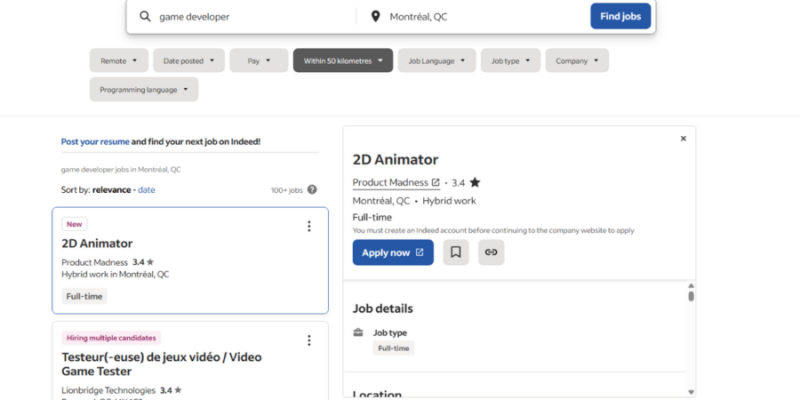Expand the Programming language filter
This screenshot has width=800, height=400.
pyautogui.click(x=144, y=90)
